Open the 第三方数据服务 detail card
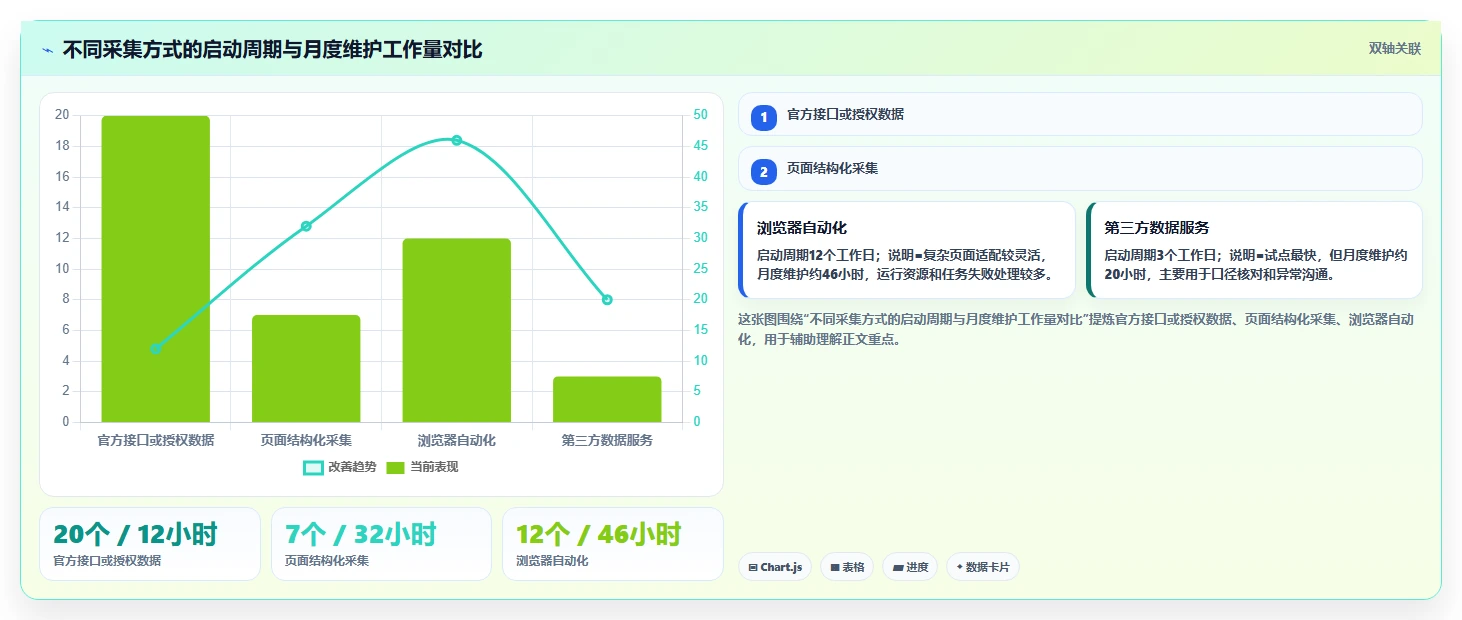The width and height of the screenshot is (1462, 620). pos(1254,250)
